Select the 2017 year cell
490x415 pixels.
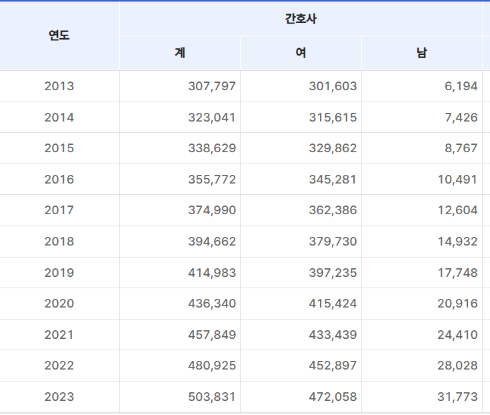coord(59,210)
